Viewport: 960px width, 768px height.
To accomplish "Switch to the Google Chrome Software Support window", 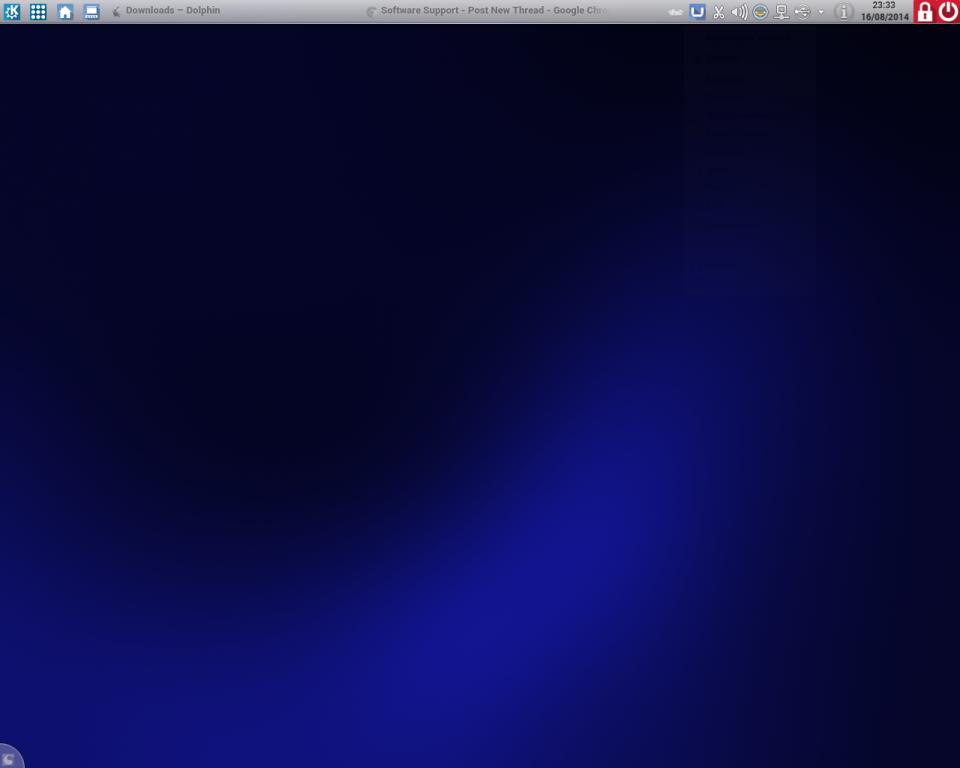I will pyautogui.click(x=488, y=11).
